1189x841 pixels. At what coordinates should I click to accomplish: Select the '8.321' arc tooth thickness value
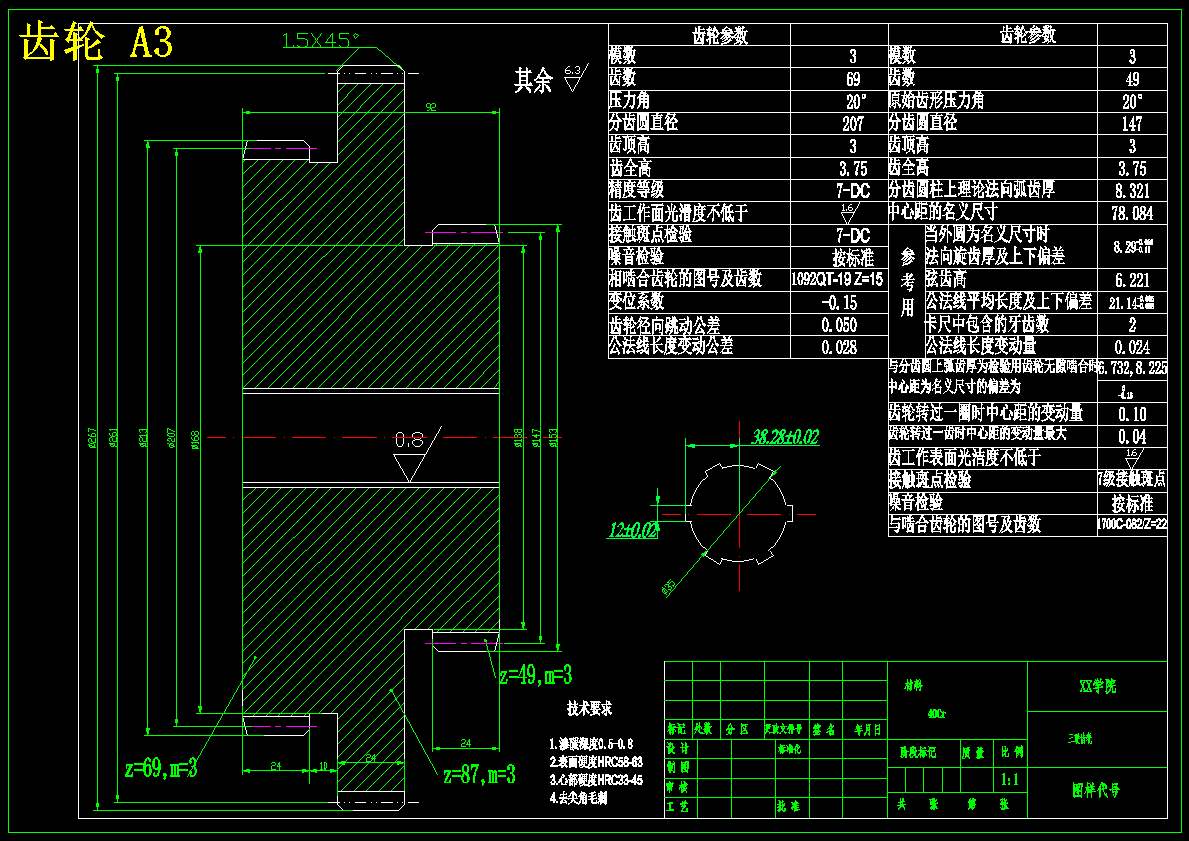(1132, 190)
